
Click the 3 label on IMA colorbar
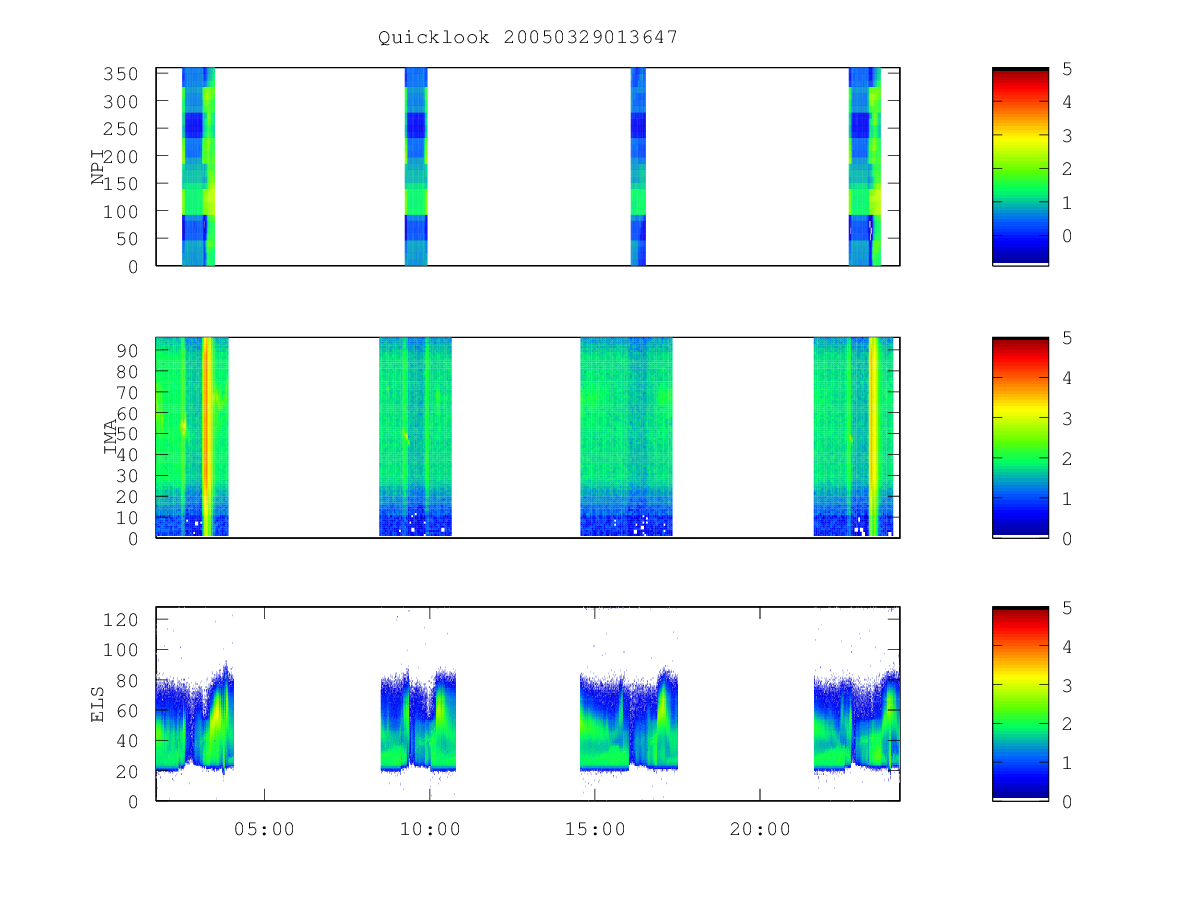(1068, 418)
